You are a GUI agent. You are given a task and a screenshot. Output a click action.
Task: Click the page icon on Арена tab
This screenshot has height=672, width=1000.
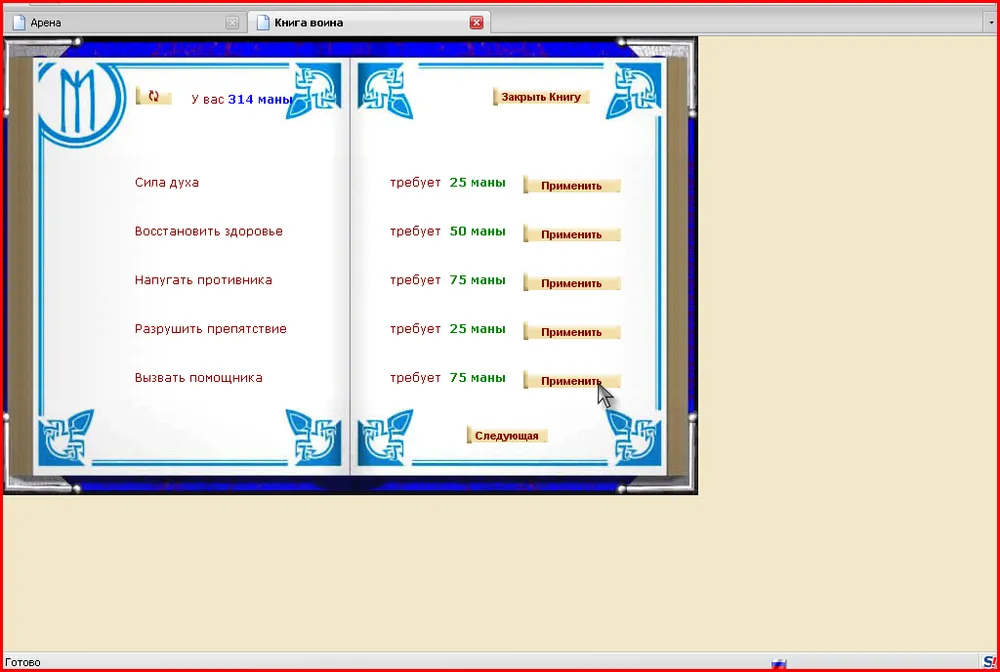click(19, 22)
